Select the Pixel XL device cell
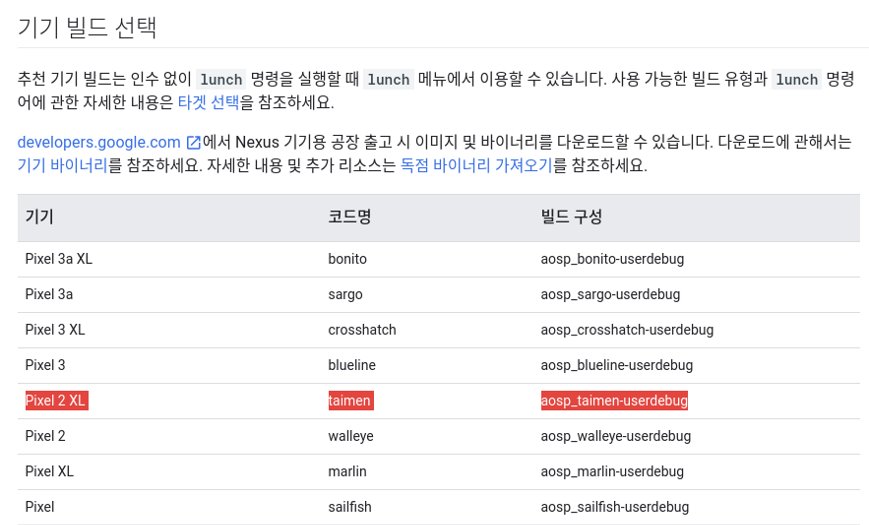The height and width of the screenshot is (525, 869). [x=49, y=472]
